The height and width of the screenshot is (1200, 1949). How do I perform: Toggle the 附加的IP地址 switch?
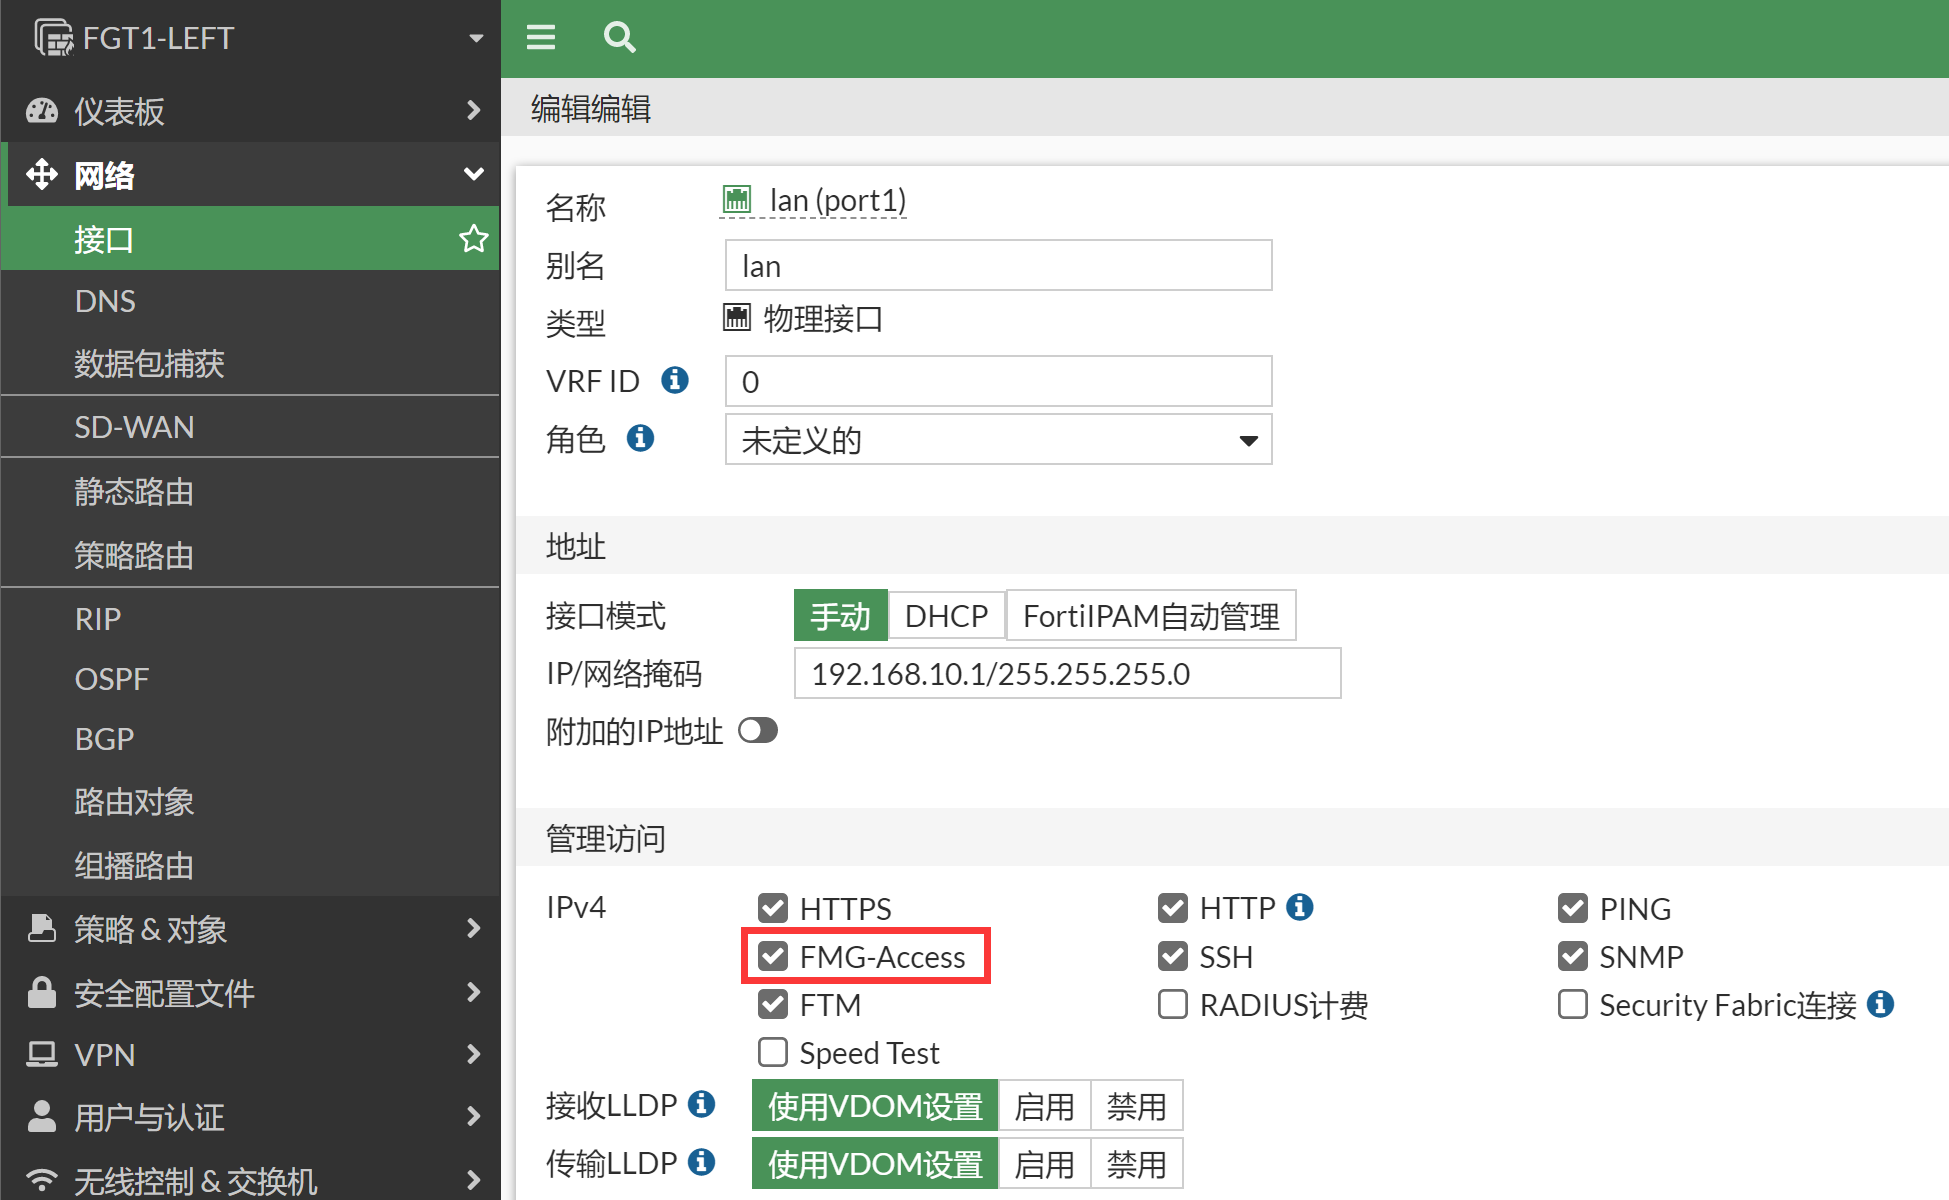coord(758,731)
